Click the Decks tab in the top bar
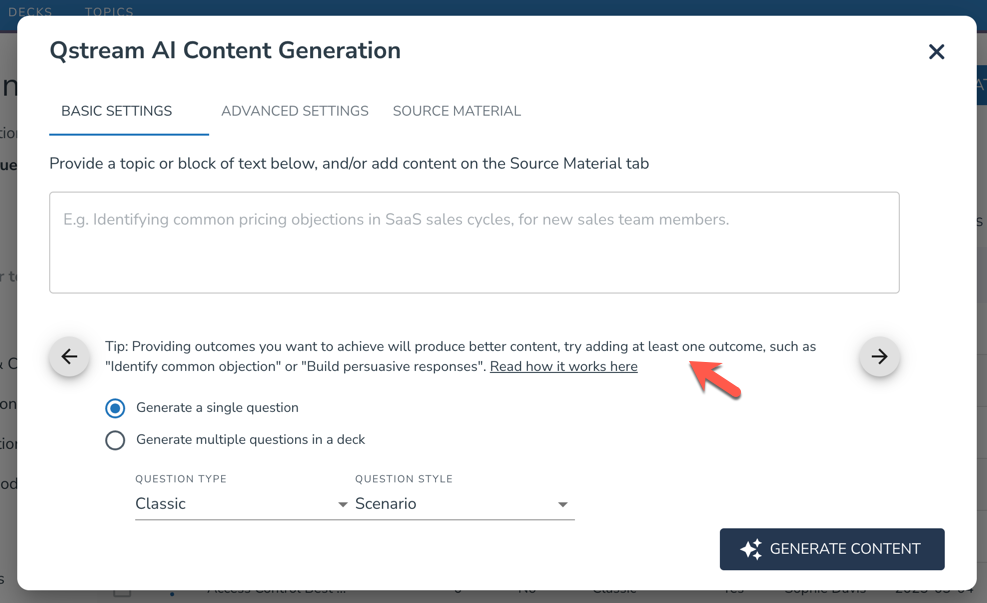This screenshot has height=603, width=987. [x=30, y=11]
